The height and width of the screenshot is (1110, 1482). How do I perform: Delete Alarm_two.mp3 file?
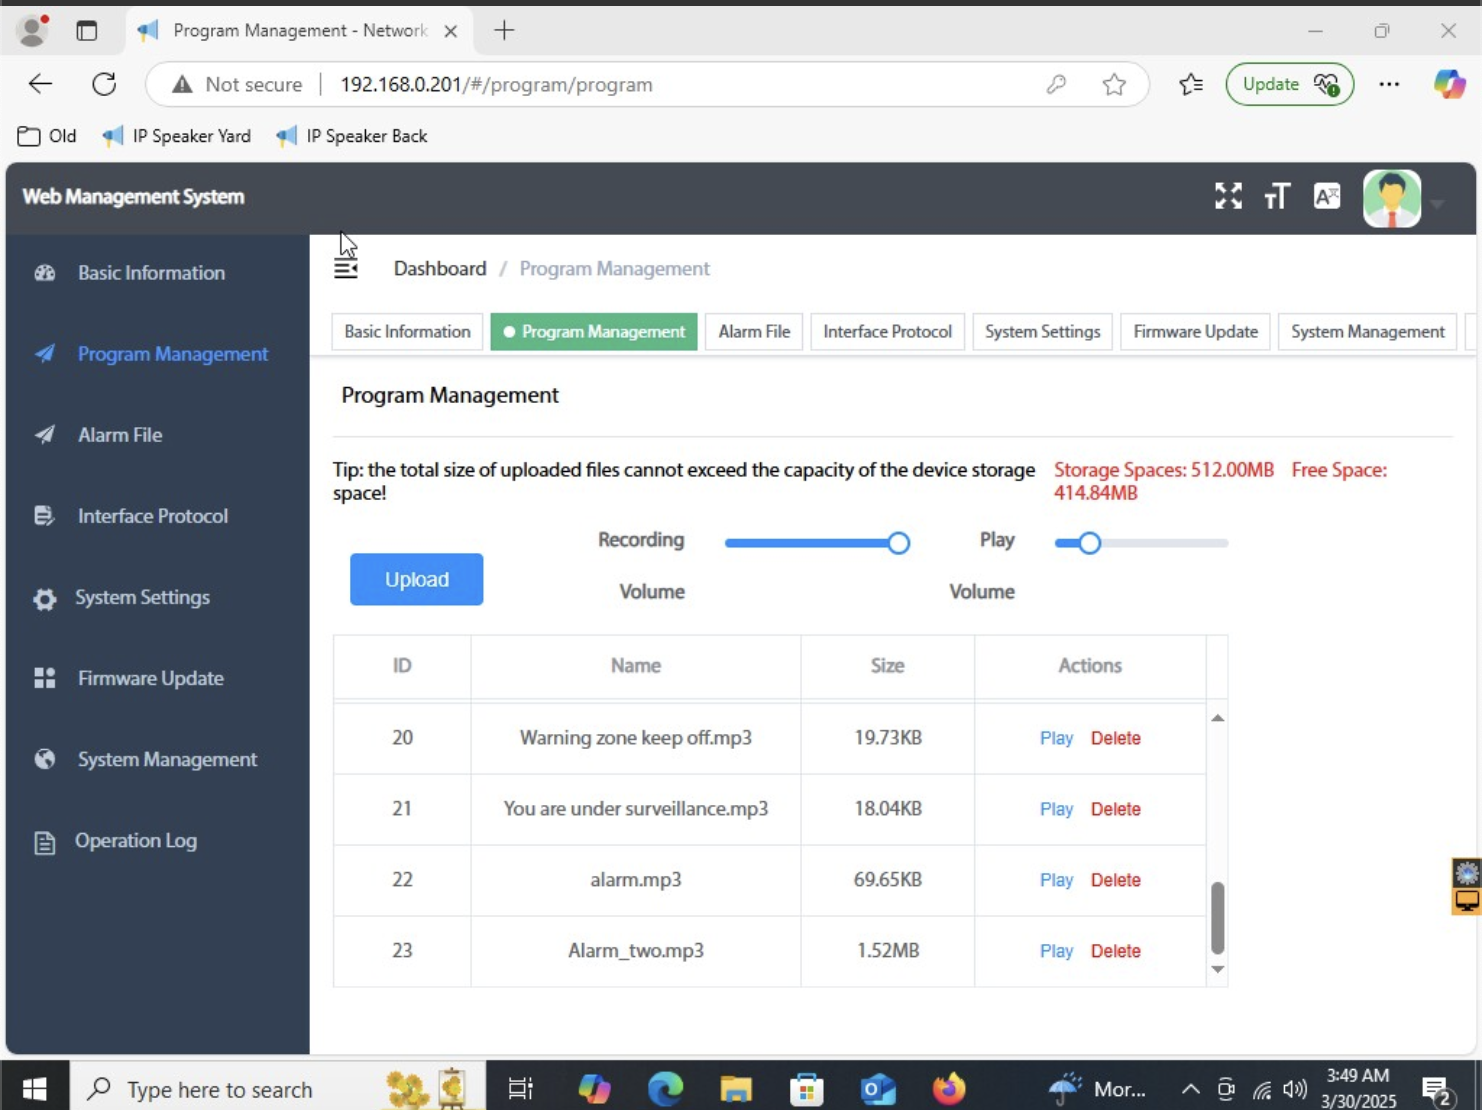1115,951
